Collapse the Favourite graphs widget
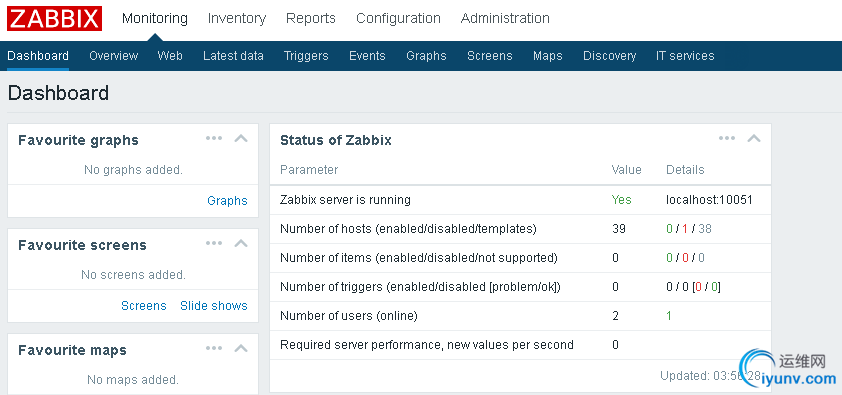The image size is (842, 395). (241, 138)
